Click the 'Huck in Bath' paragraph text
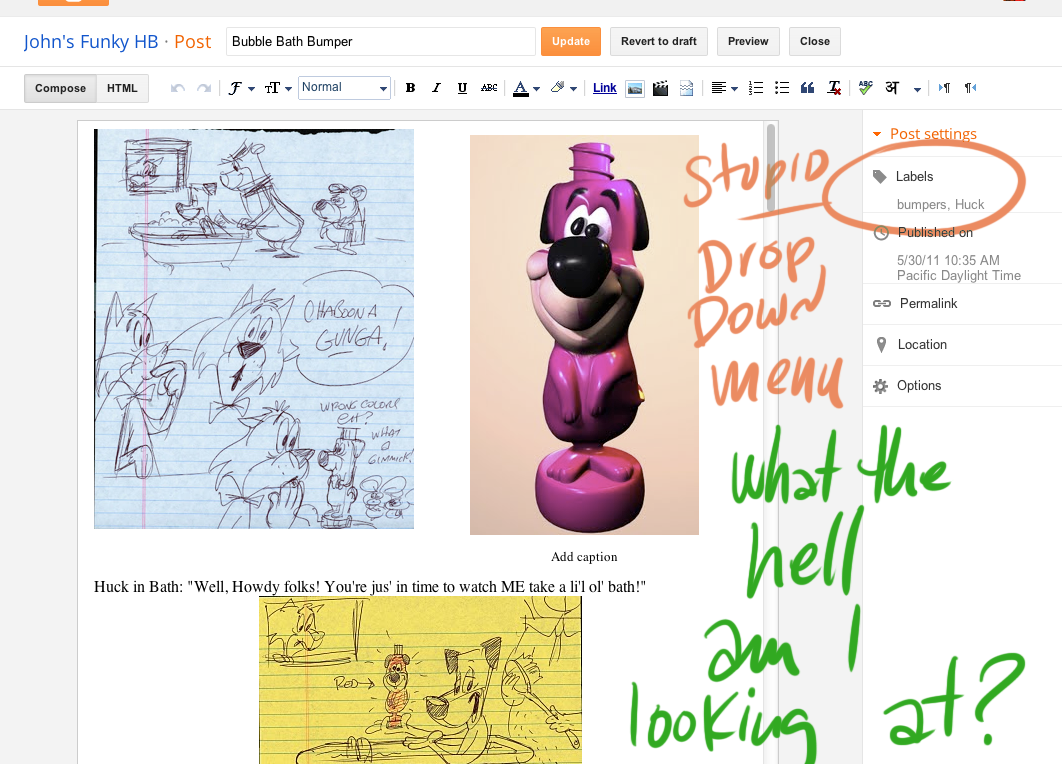This screenshot has width=1062, height=764. [x=370, y=587]
